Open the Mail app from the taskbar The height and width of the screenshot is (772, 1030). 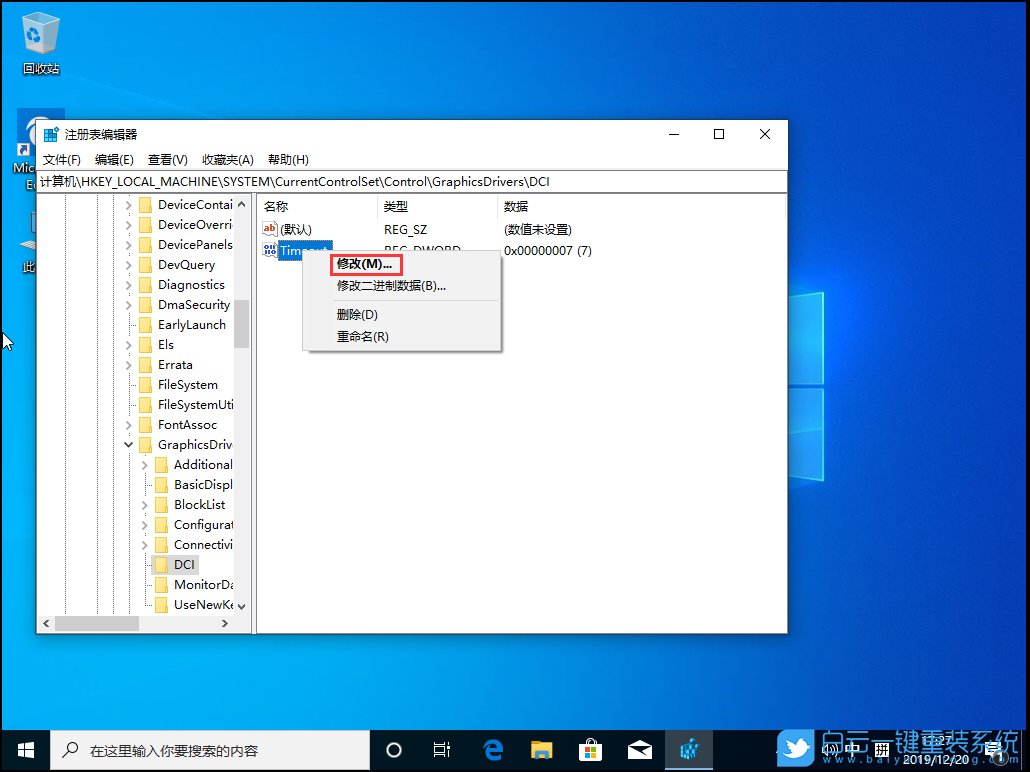click(x=640, y=749)
